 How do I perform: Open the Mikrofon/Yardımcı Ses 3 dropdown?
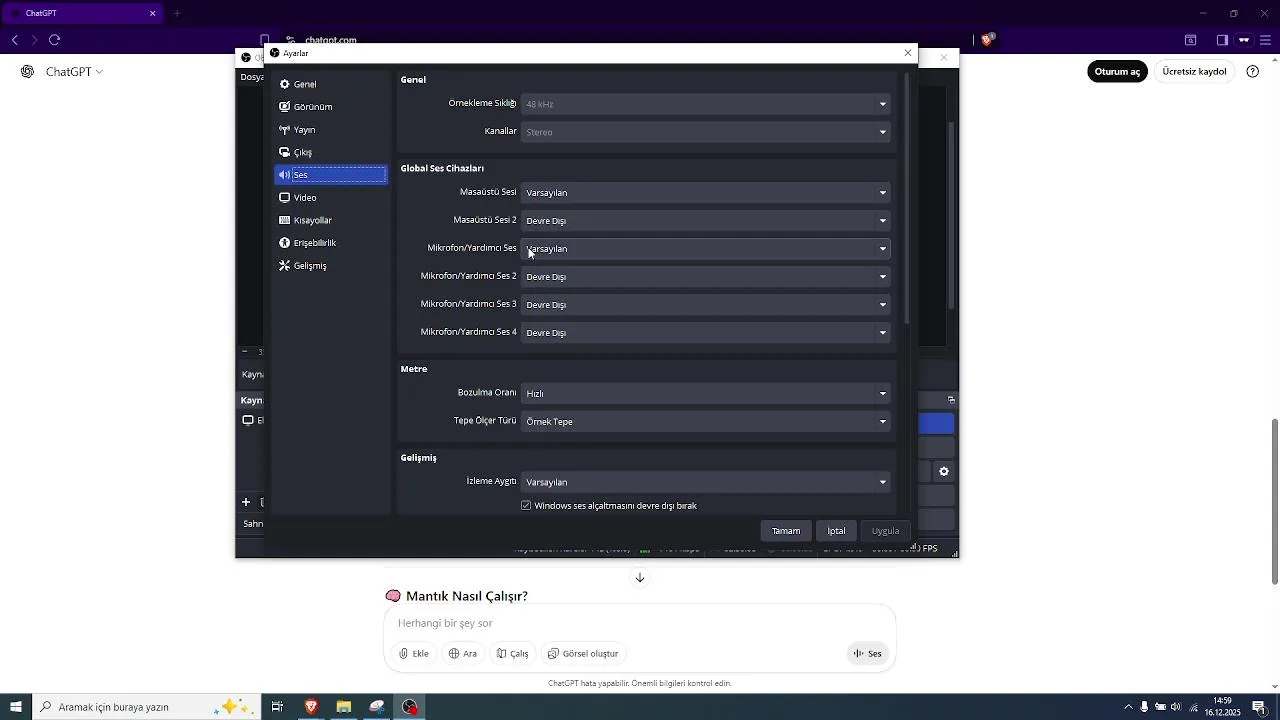(x=705, y=305)
